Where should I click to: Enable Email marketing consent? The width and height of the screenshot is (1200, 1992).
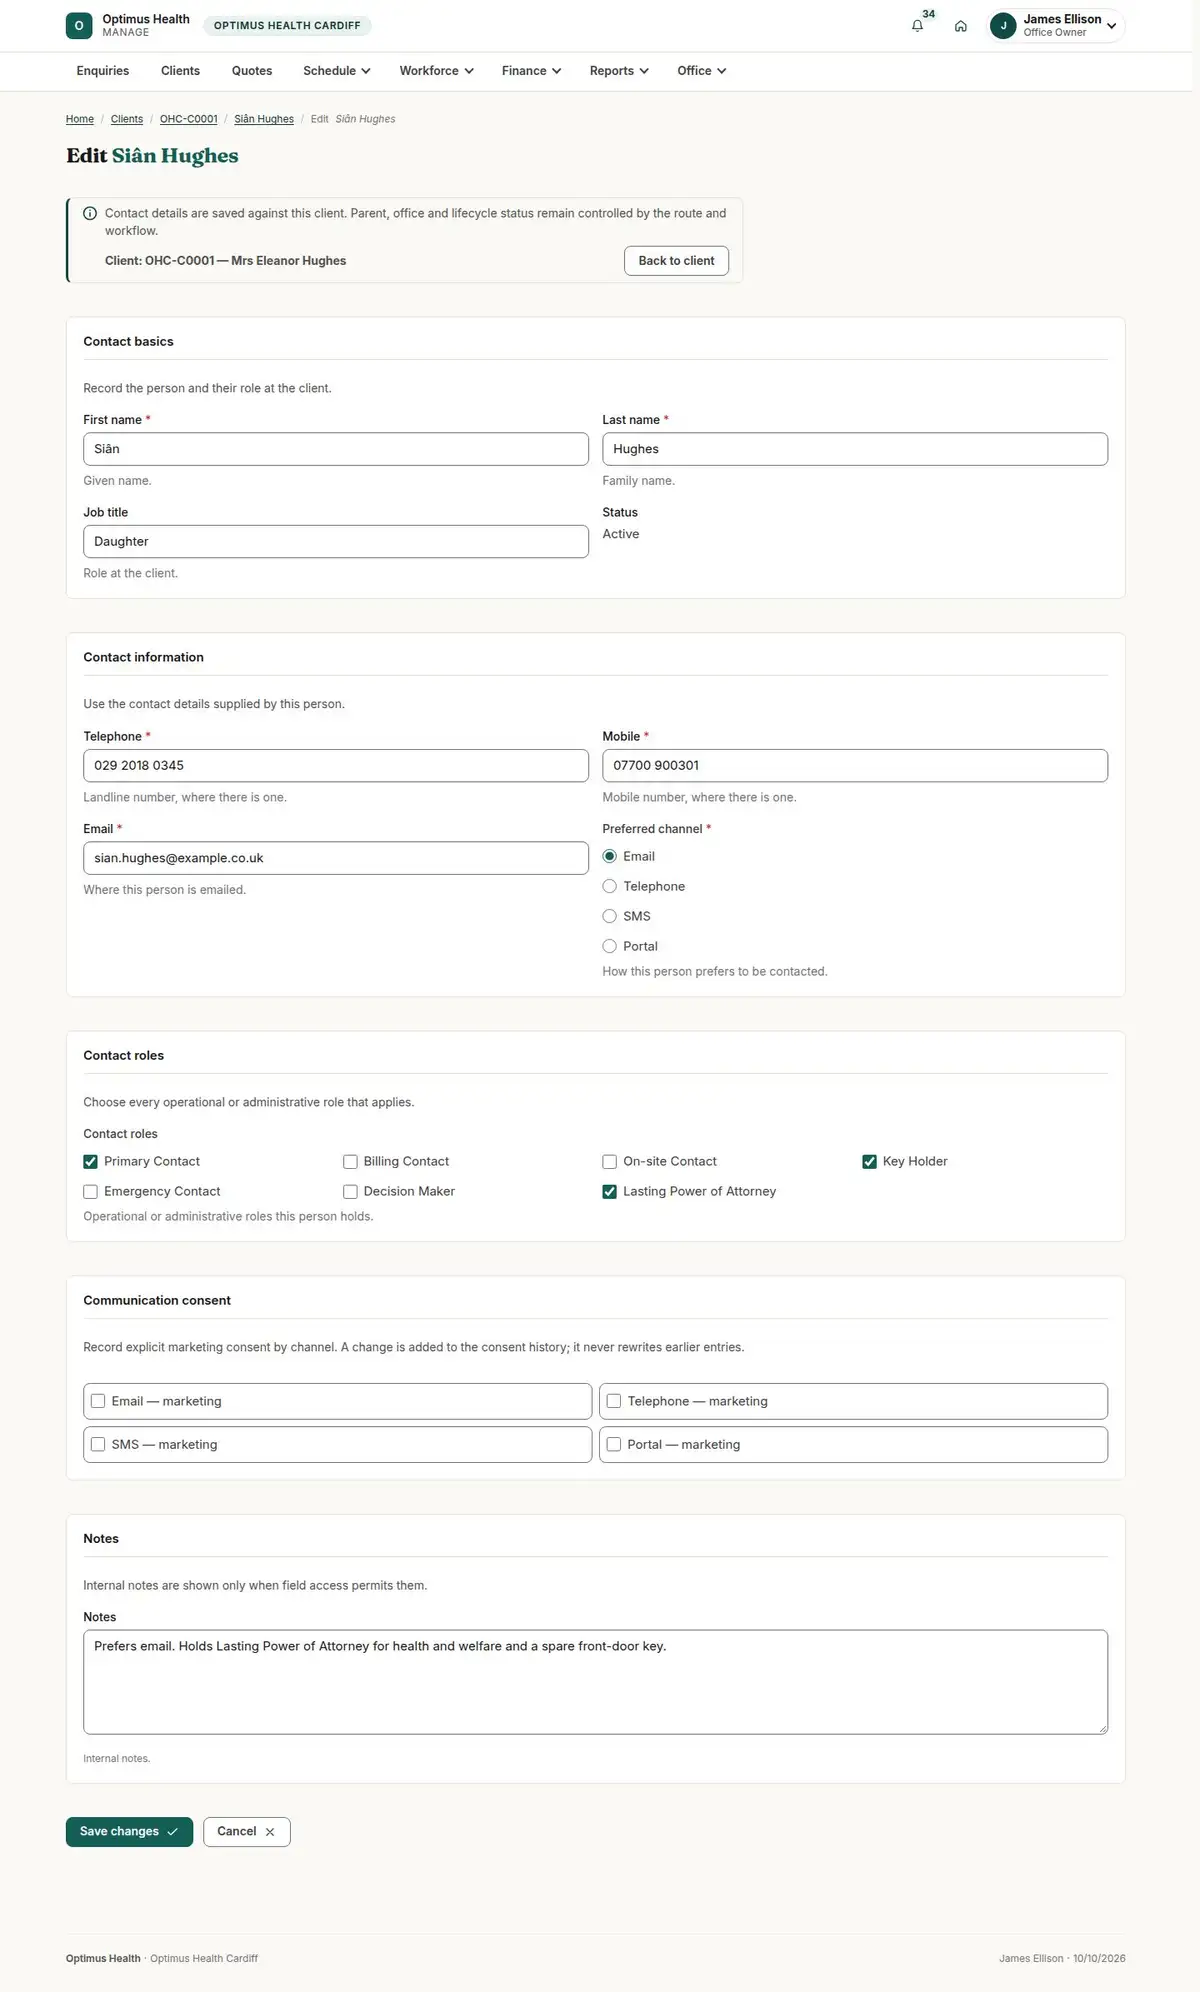(x=98, y=1402)
